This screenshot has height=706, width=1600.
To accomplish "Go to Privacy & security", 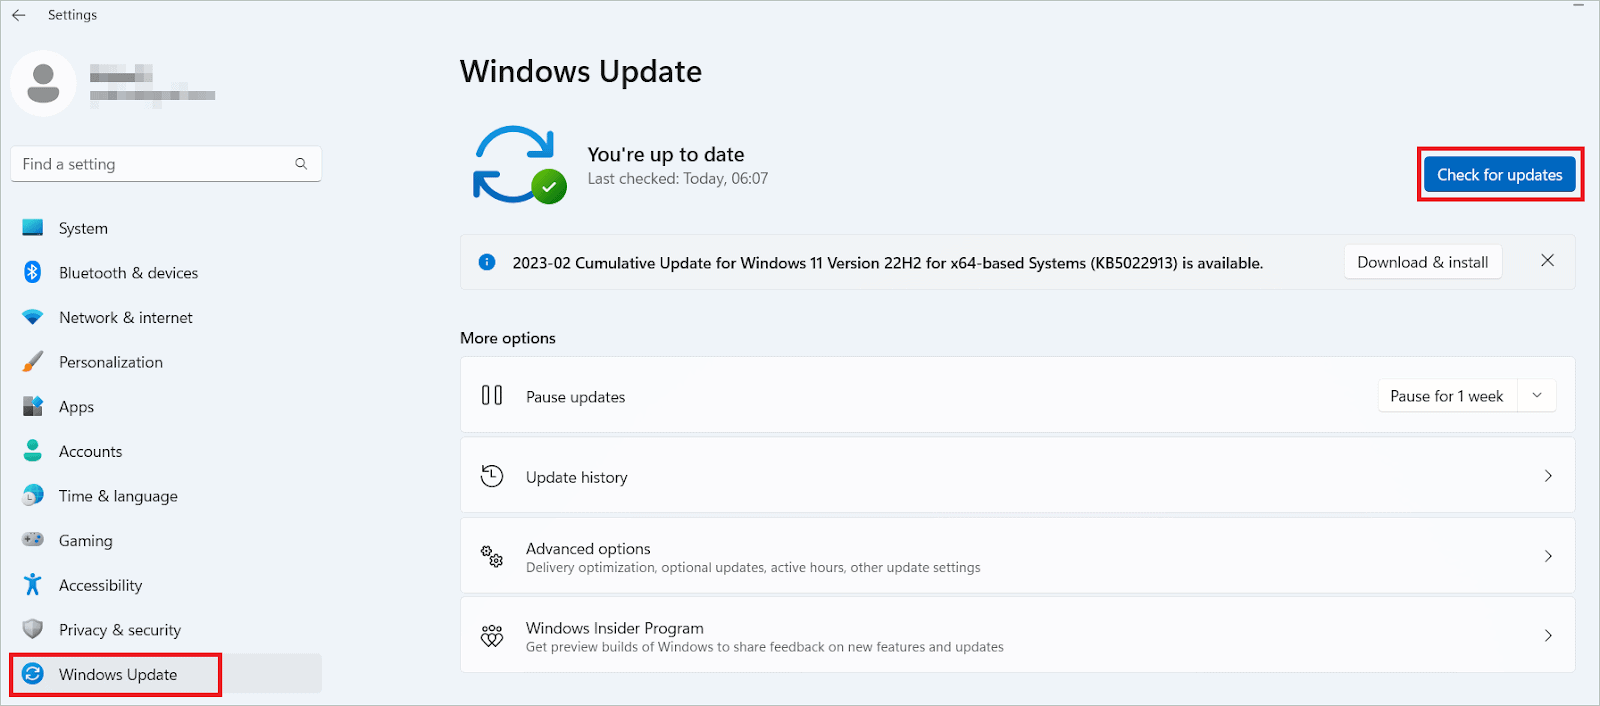I will point(166,630).
